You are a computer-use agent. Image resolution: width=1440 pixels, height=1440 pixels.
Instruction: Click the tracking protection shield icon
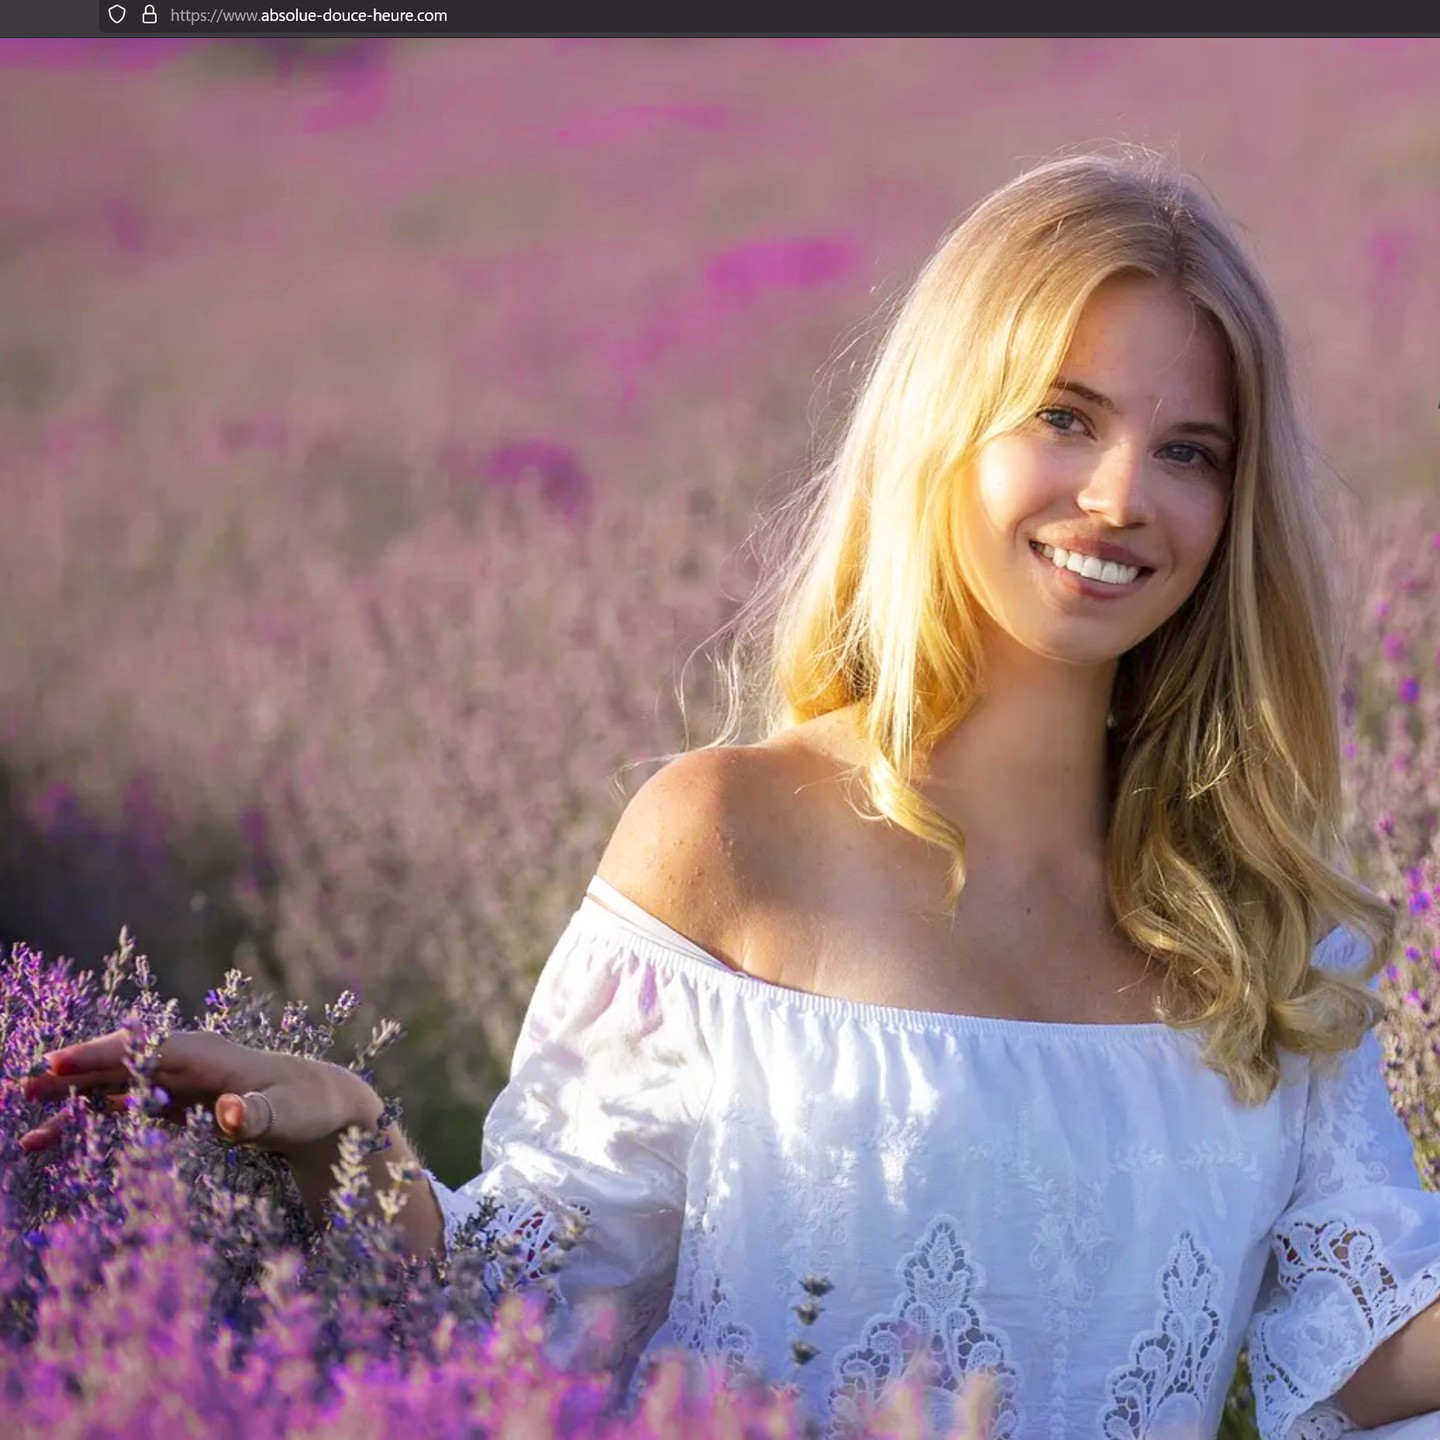[117, 15]
